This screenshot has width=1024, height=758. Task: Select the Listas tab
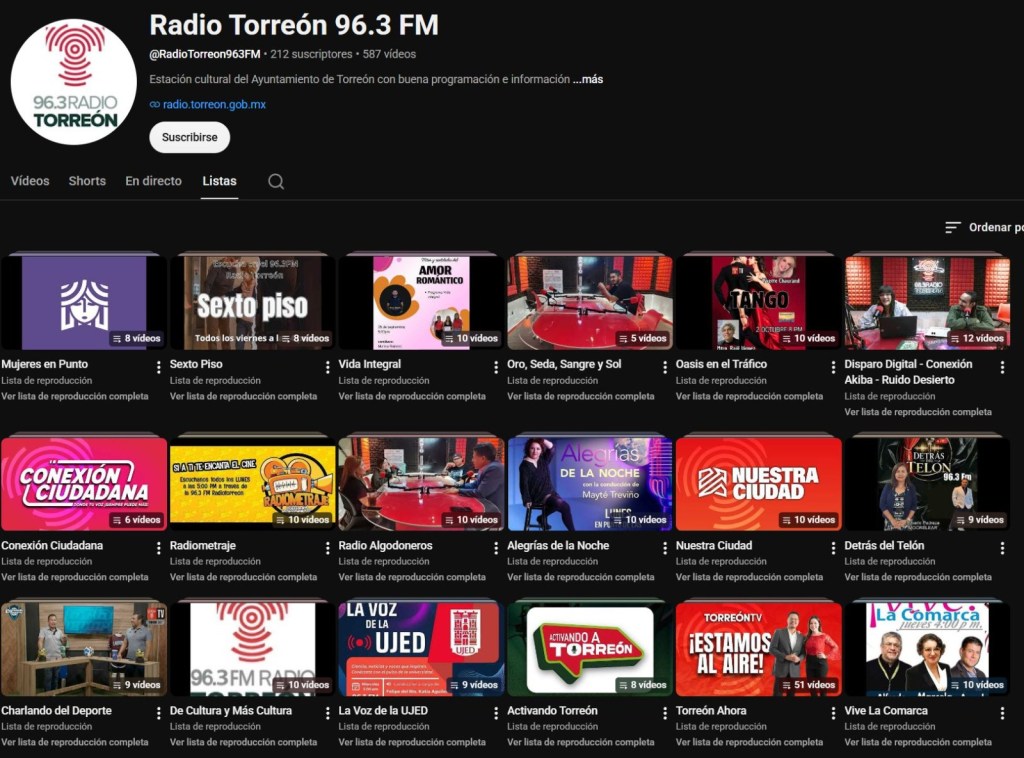(219, 181)
